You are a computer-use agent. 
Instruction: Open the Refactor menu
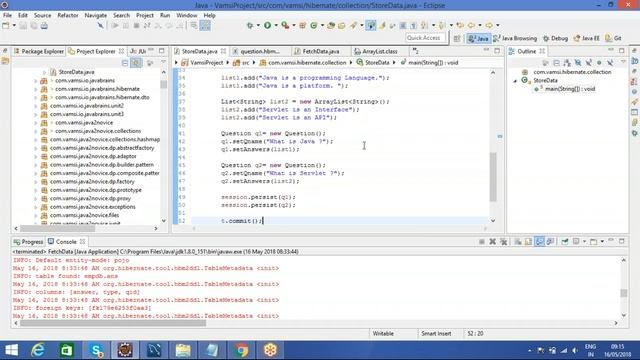[68, 15]
